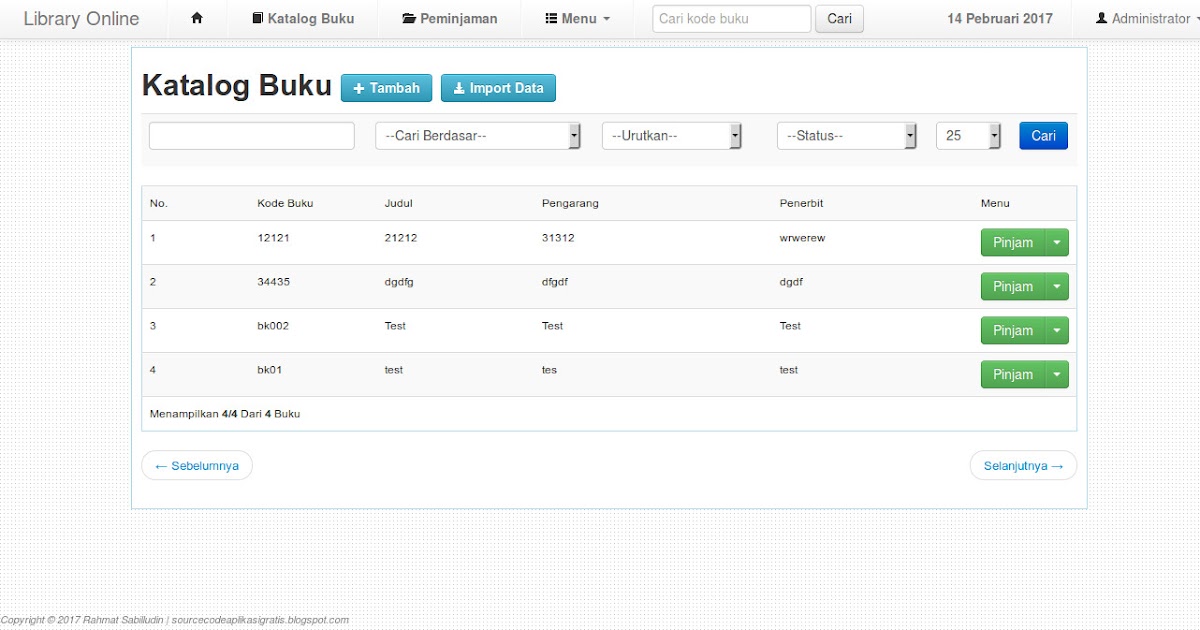Open the Menu dropdown in the navbar

[578, 18]
